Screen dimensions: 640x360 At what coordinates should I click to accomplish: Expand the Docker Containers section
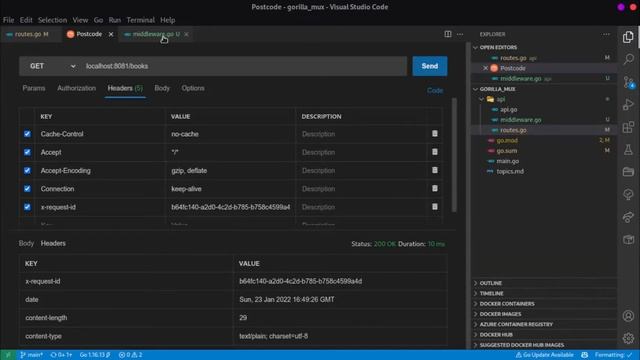[507, 304]
